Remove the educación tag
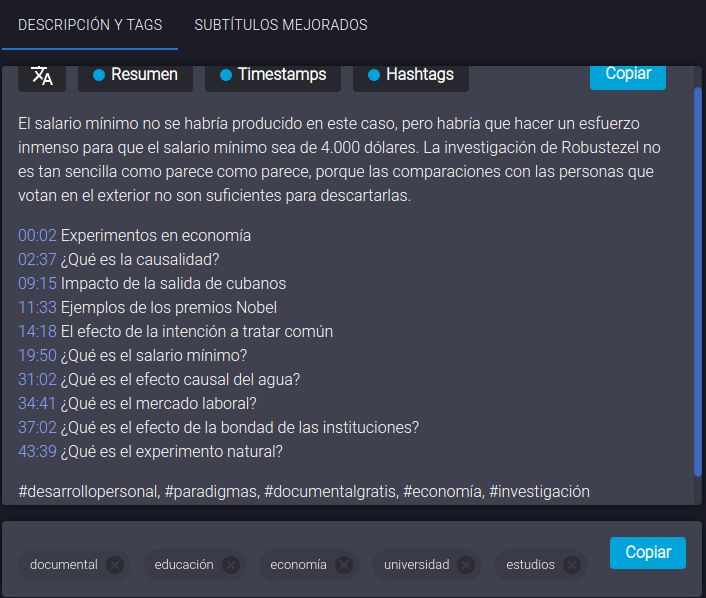This screenshot has width=706, height=598. coord(231,565)
